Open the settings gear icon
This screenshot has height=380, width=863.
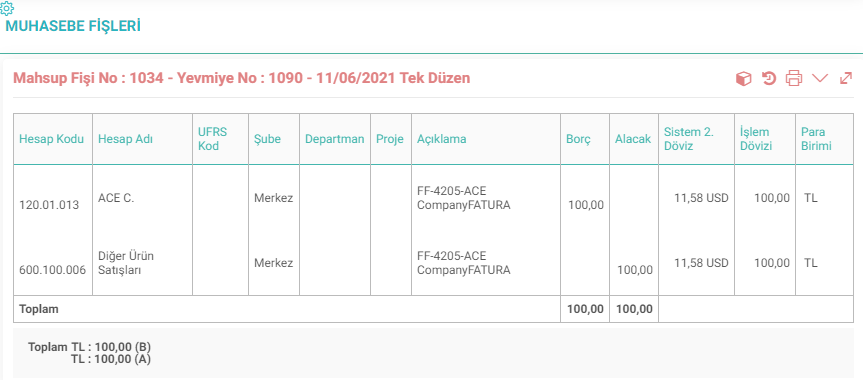8,8
